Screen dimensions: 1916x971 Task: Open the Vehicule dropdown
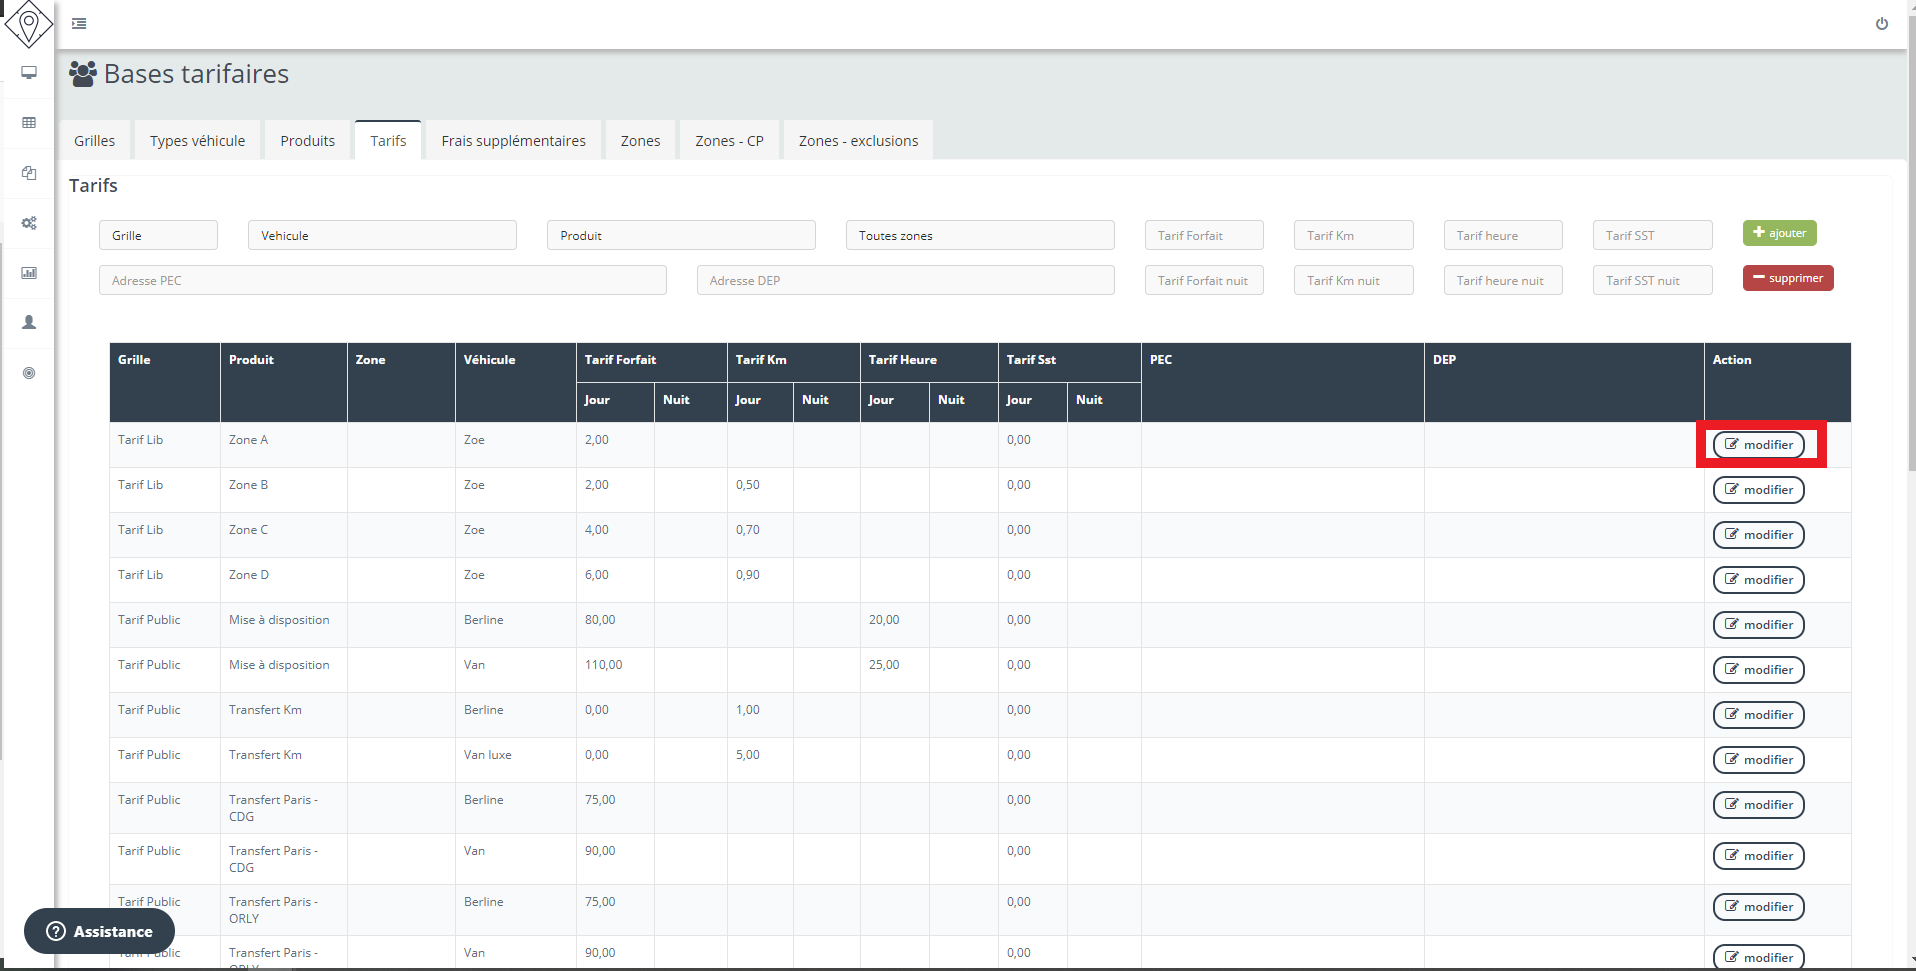382,236
